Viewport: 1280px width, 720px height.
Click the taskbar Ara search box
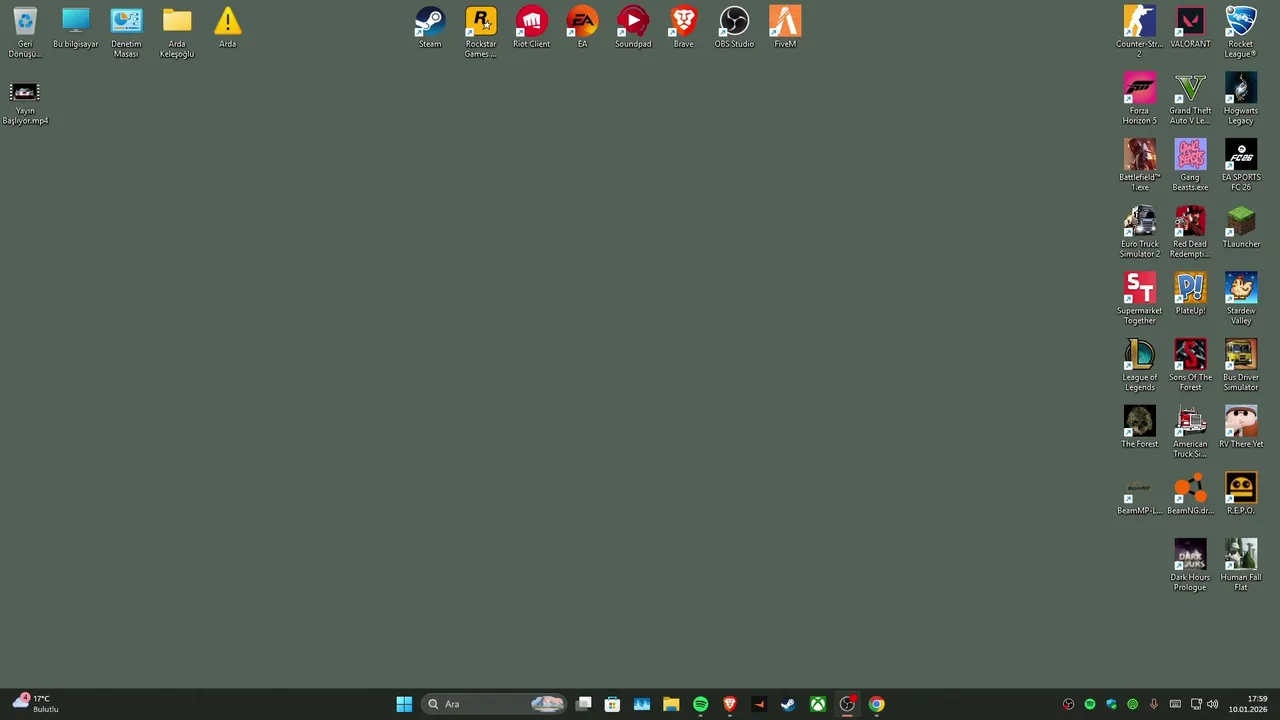494,704
